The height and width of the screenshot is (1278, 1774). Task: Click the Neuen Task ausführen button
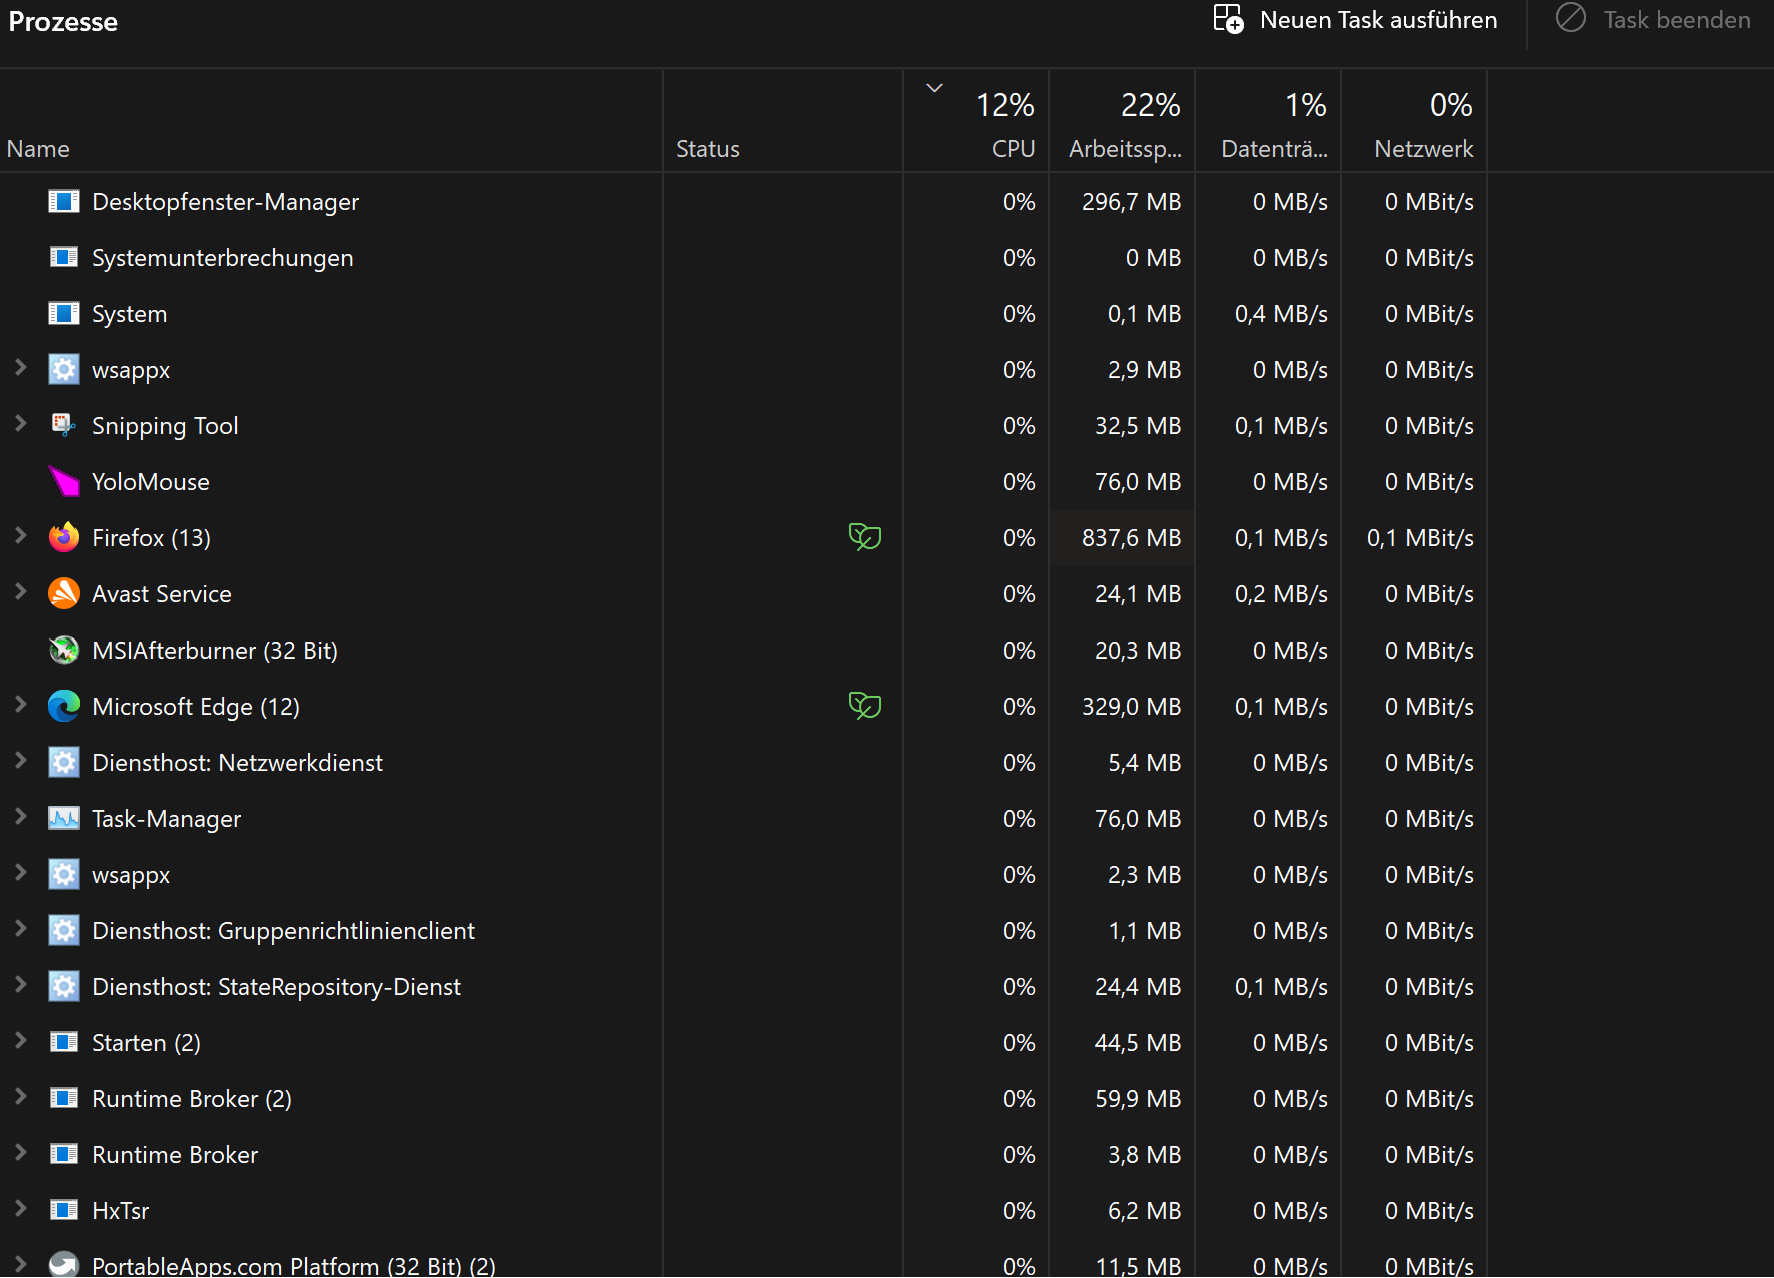click(1355, 20)
